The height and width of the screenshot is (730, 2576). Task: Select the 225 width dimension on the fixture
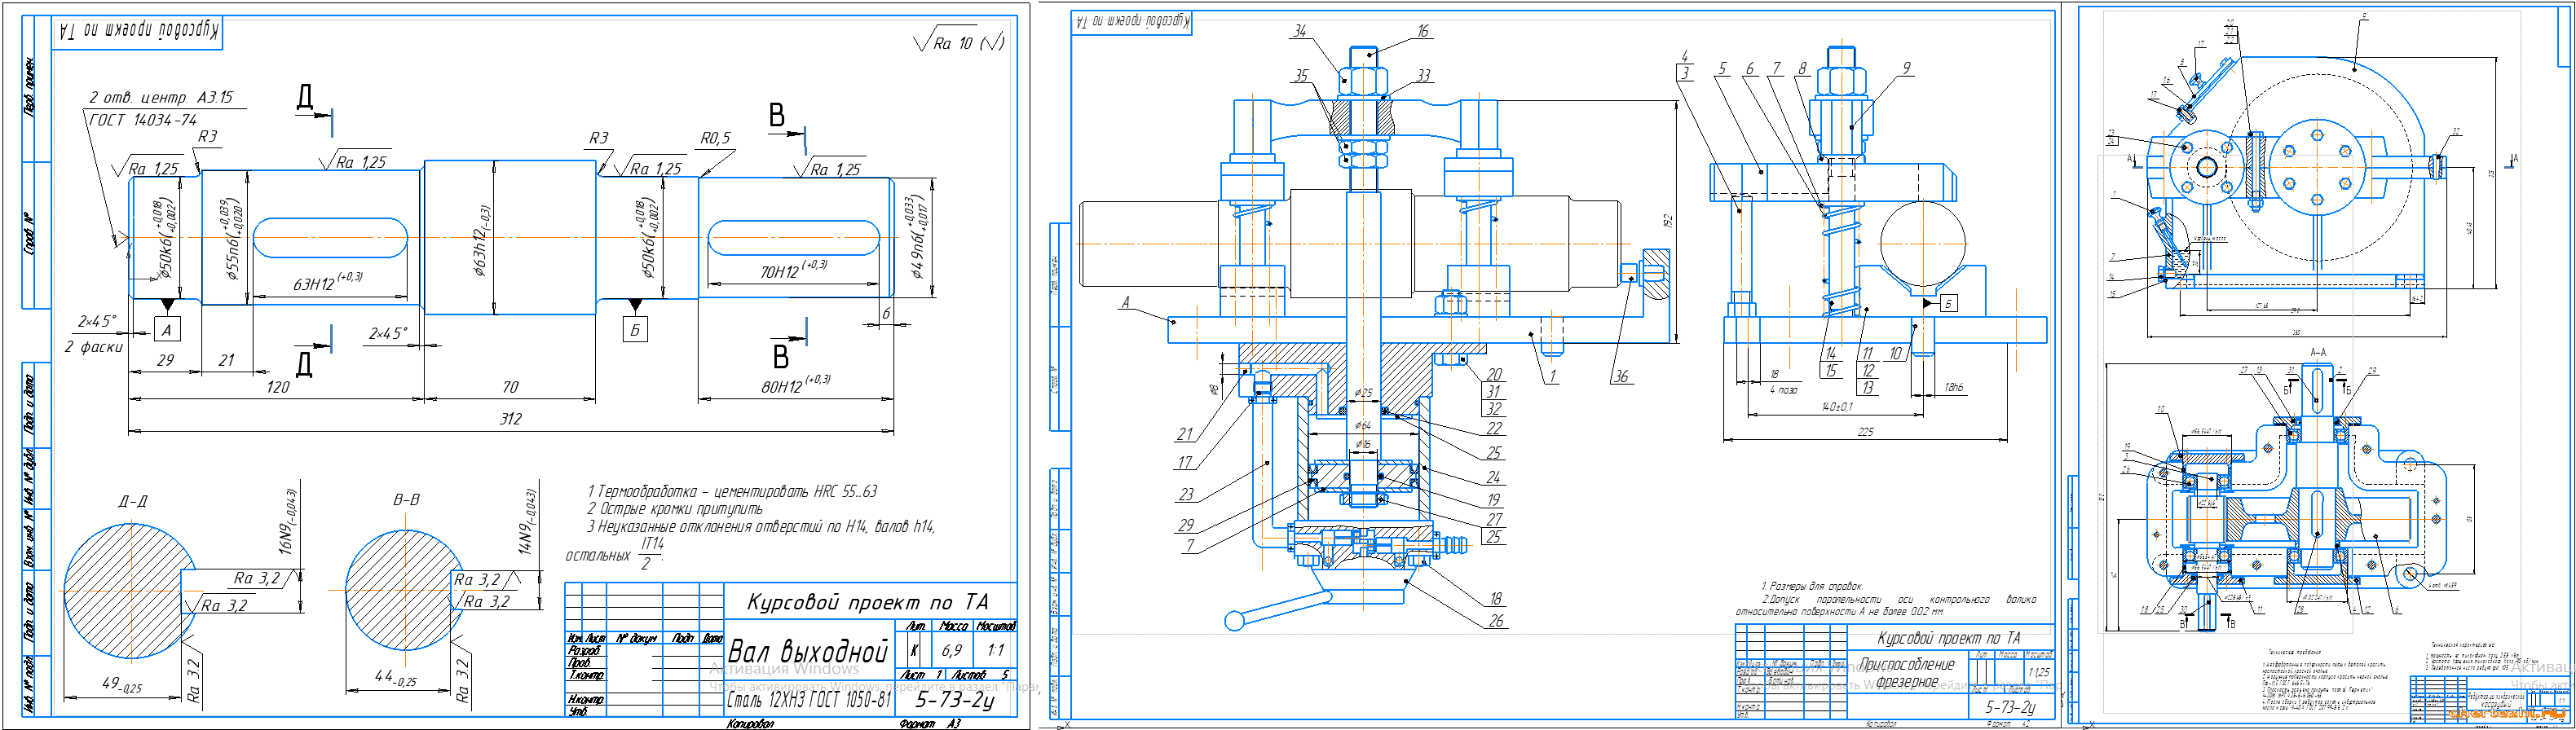[x=1865, y=431]
